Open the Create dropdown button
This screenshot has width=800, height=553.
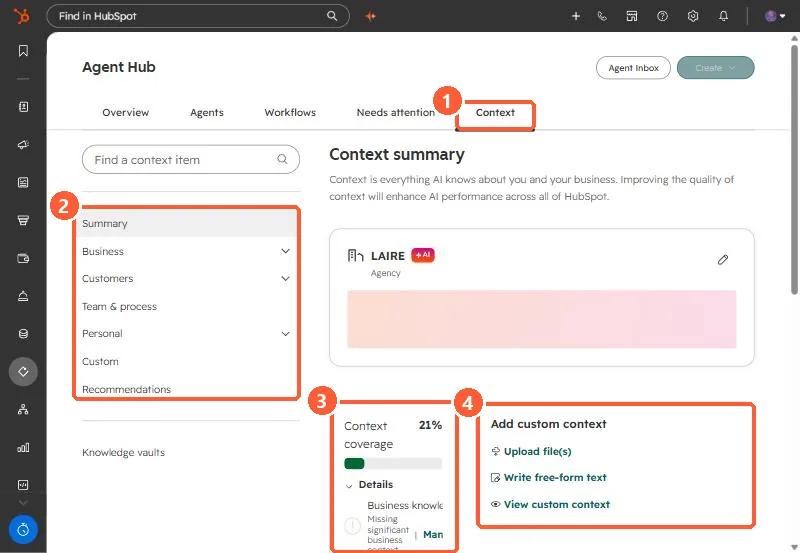pos(715,68)
